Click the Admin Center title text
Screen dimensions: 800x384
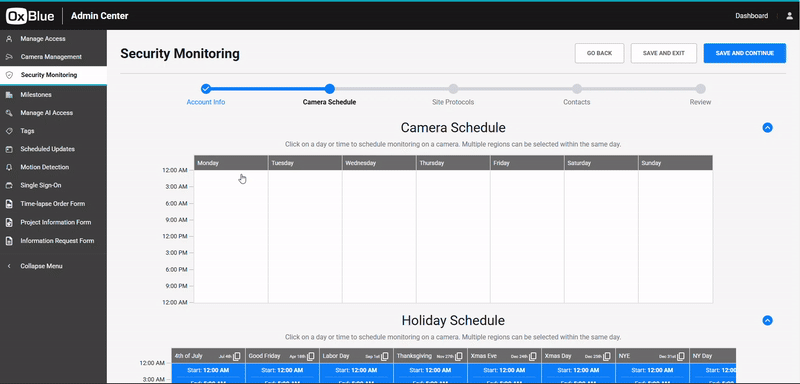tap(99, 16)
